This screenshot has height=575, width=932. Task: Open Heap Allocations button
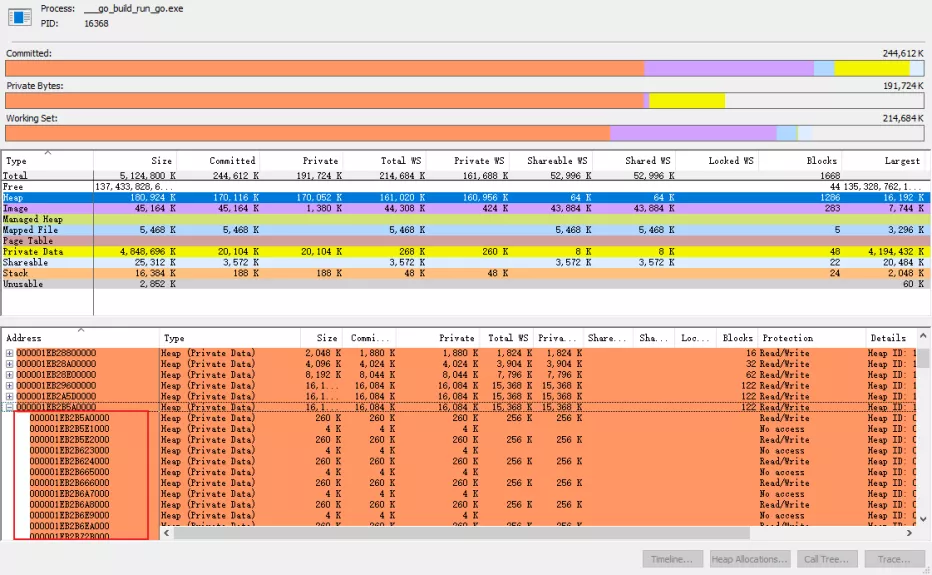(750, 559)
